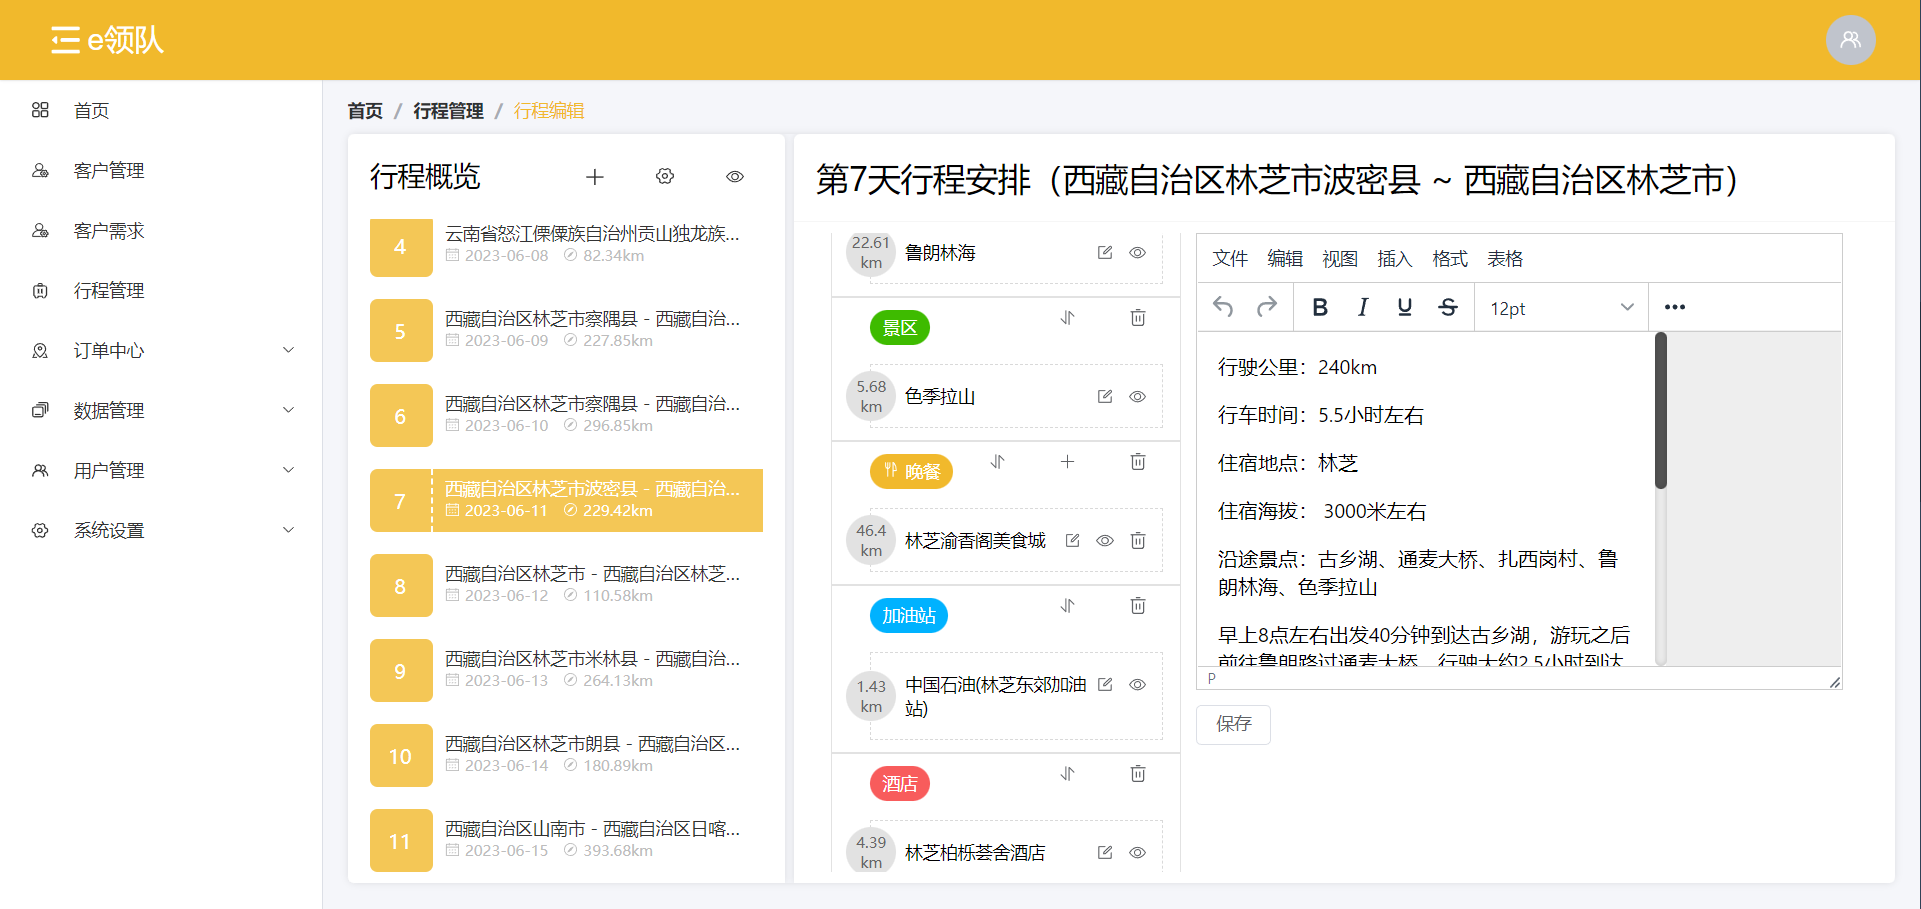Delete the 景区 section
Screen dimensions: 1921x909
[1138, 318]
